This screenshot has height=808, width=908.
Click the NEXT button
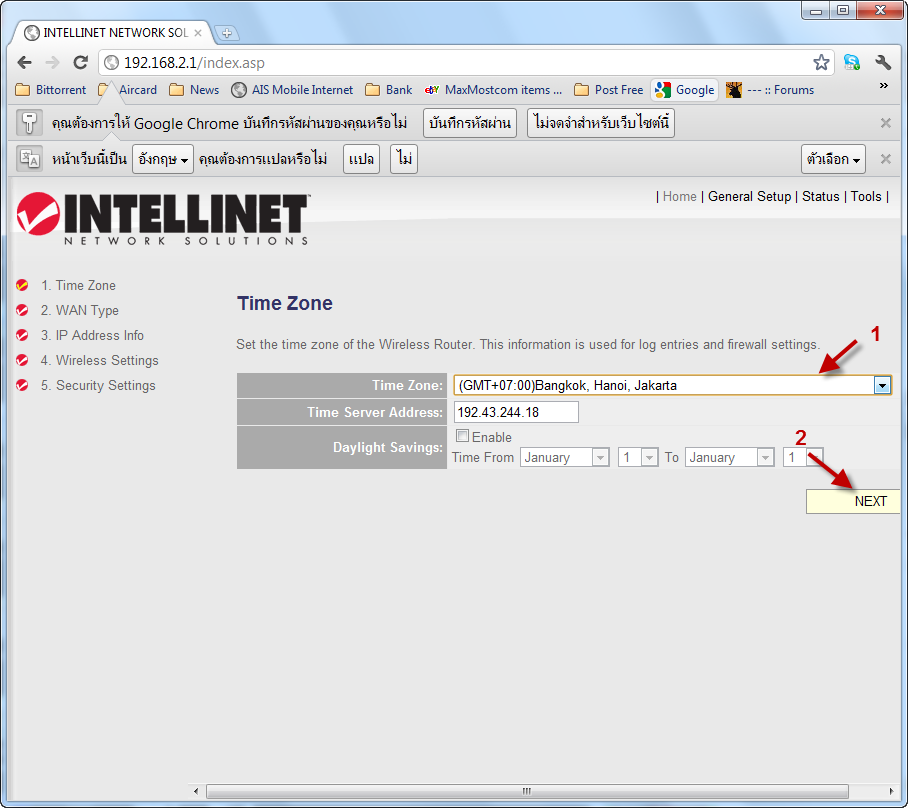(854, 501)
